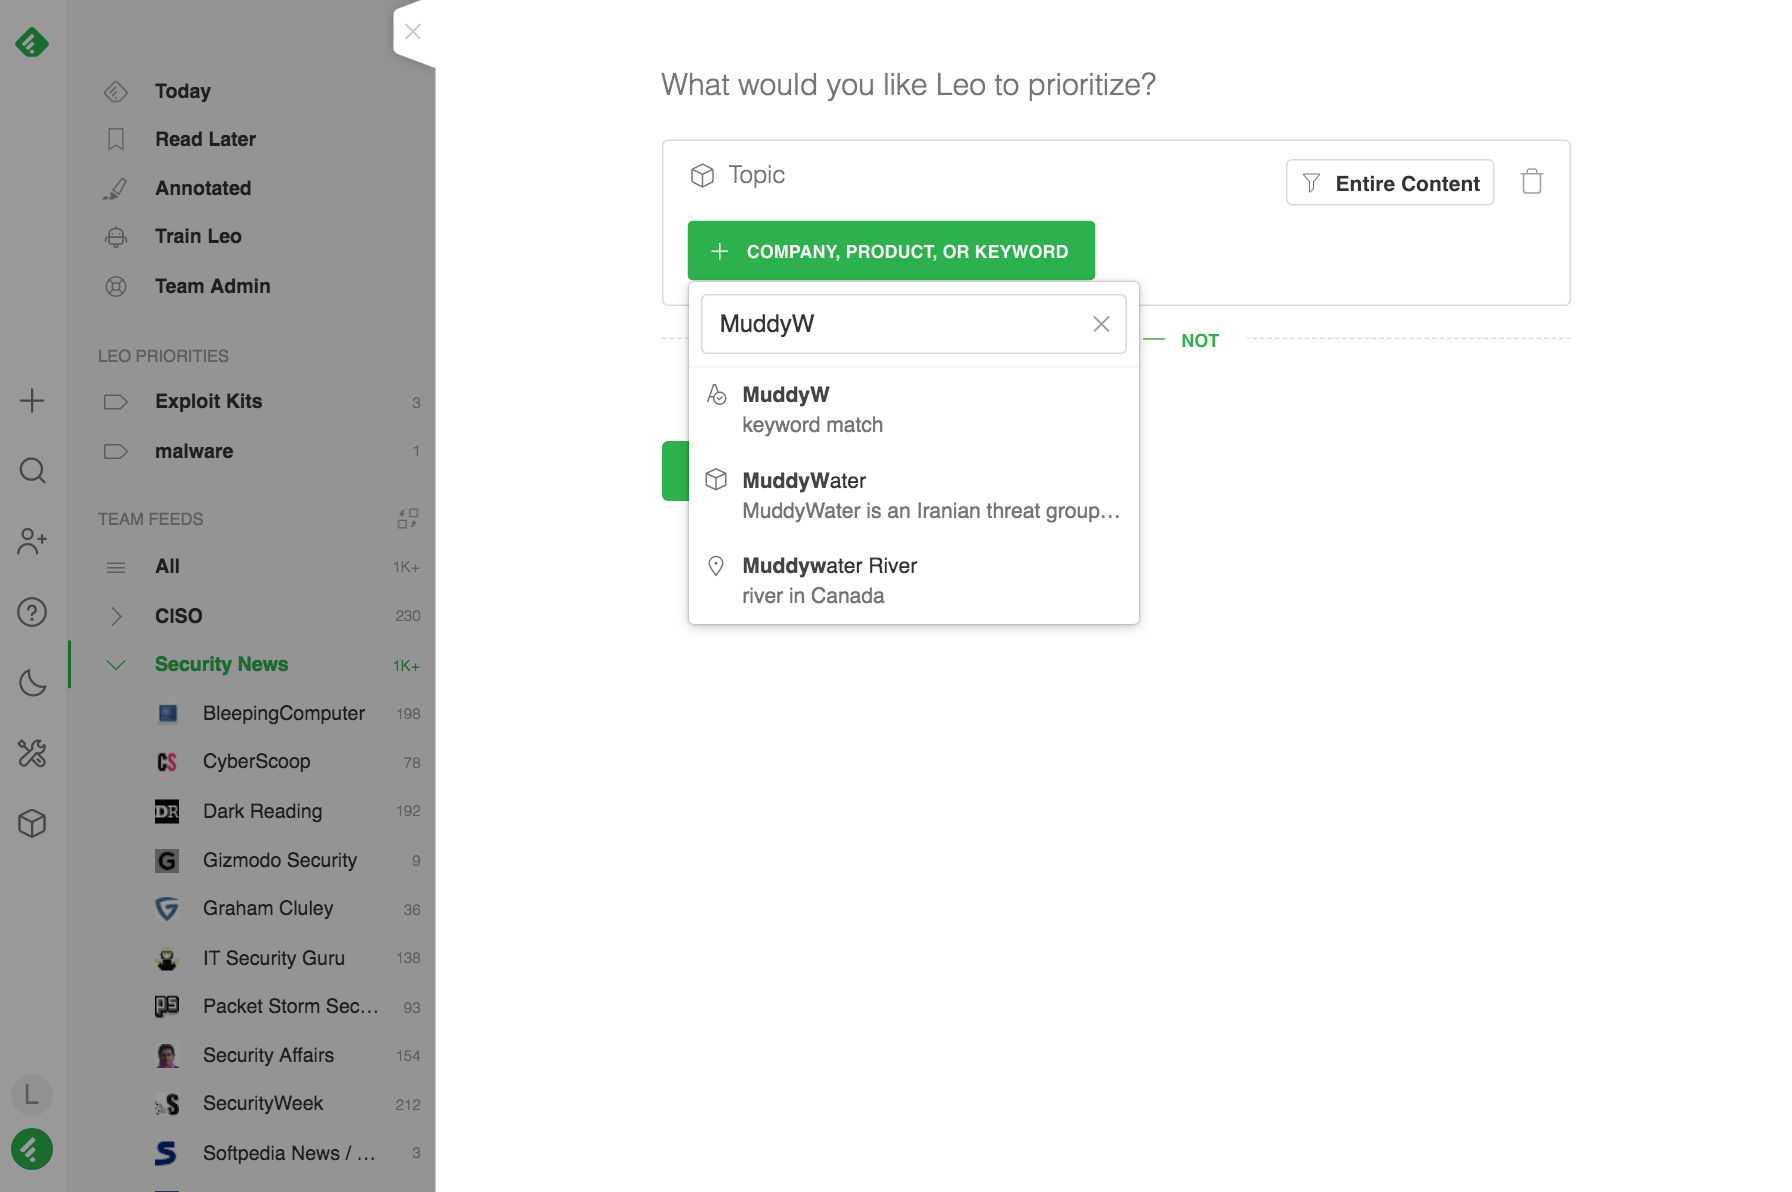Open Entire Content filter dropdown
This screenshot has width=1792, height=1192.
coord(1390,183)
